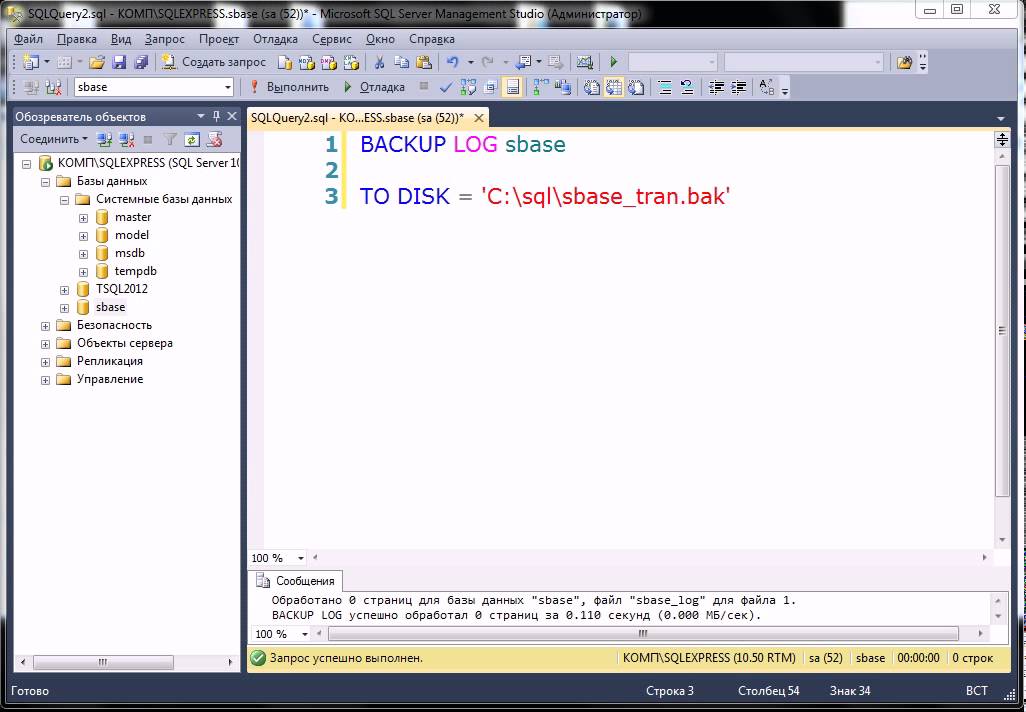Parse the query with the blue checkmark

[446, 87]
